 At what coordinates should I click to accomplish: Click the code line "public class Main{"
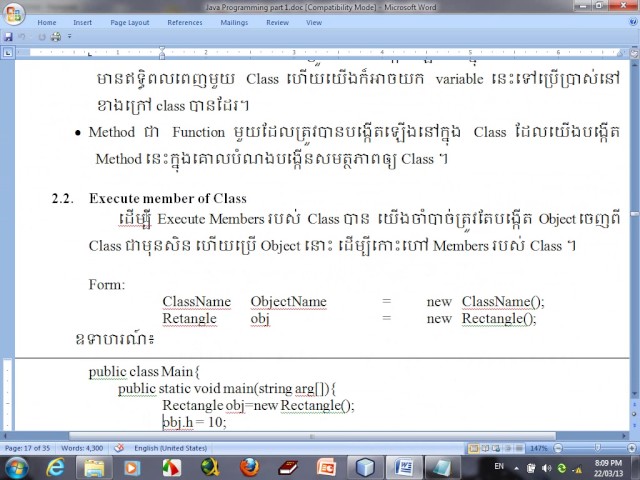pos(144,372)
